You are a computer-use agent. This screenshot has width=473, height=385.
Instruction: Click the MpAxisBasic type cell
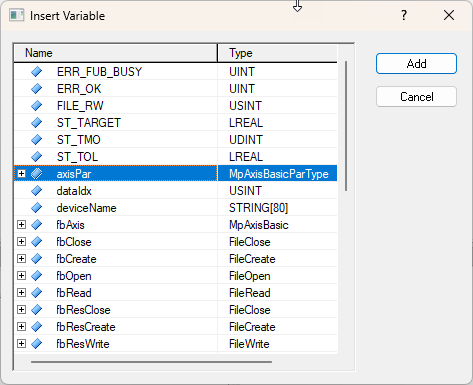277,225
